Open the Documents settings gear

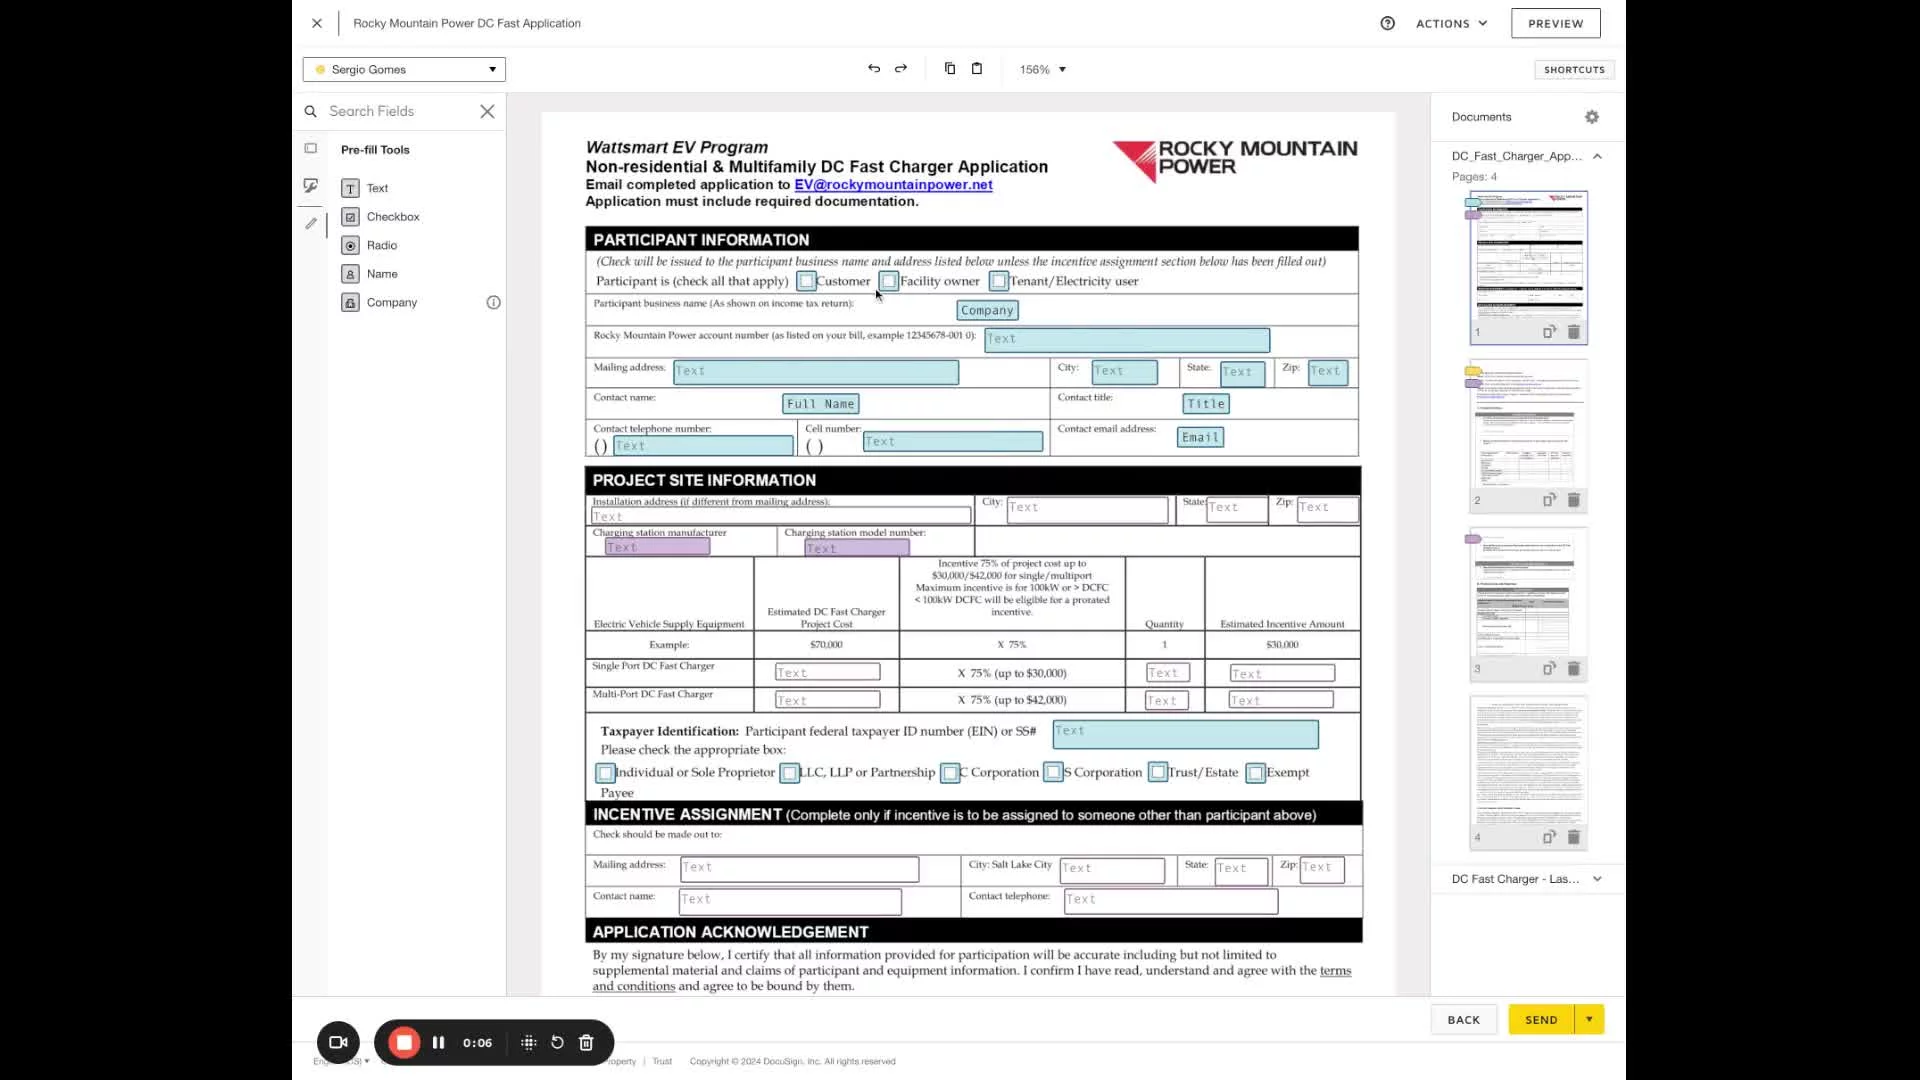1592,117
